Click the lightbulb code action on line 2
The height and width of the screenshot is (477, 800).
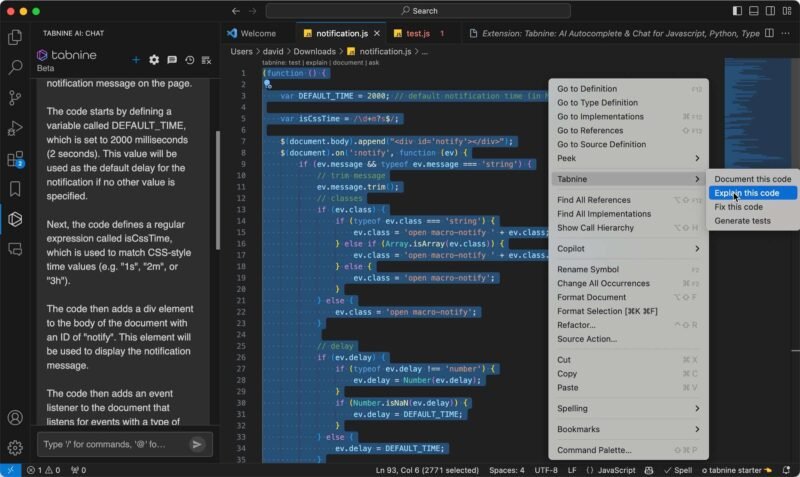(267, 85)
